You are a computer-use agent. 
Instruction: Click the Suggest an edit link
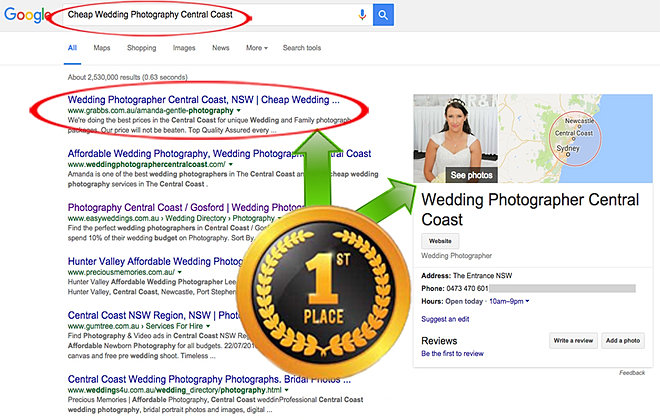point(445,319)
